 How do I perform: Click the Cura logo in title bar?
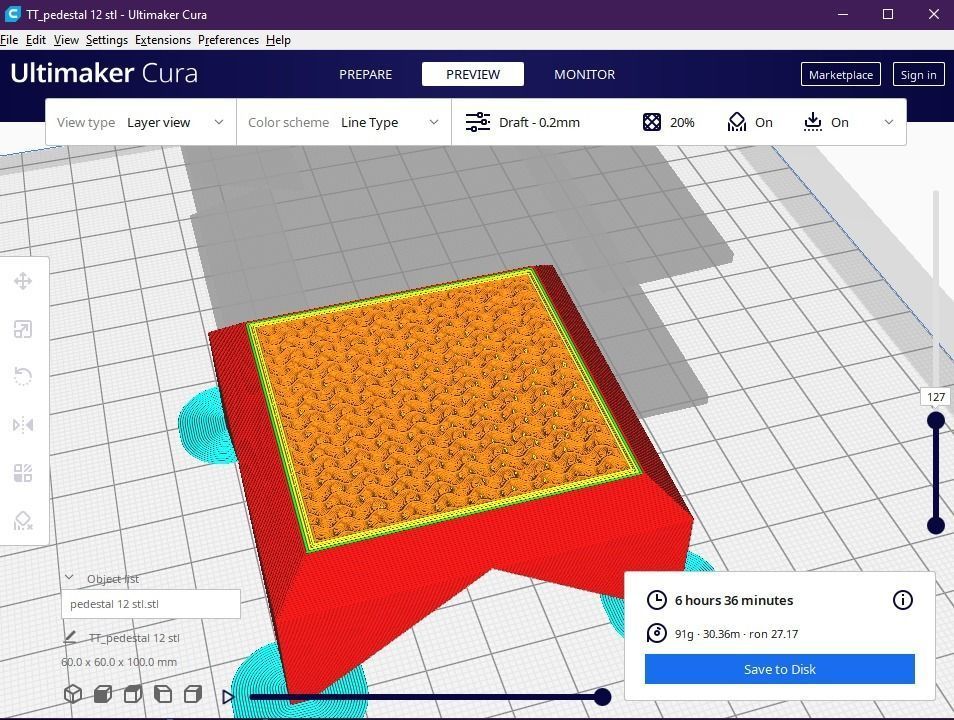coord(12,14)
